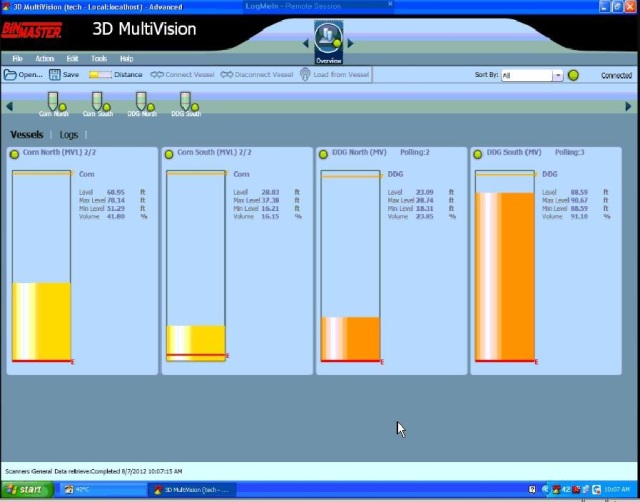The height and width of the screenshot is (502, 640).
Task: Click the right arrow beside Overview
Action: click(351, 43)
